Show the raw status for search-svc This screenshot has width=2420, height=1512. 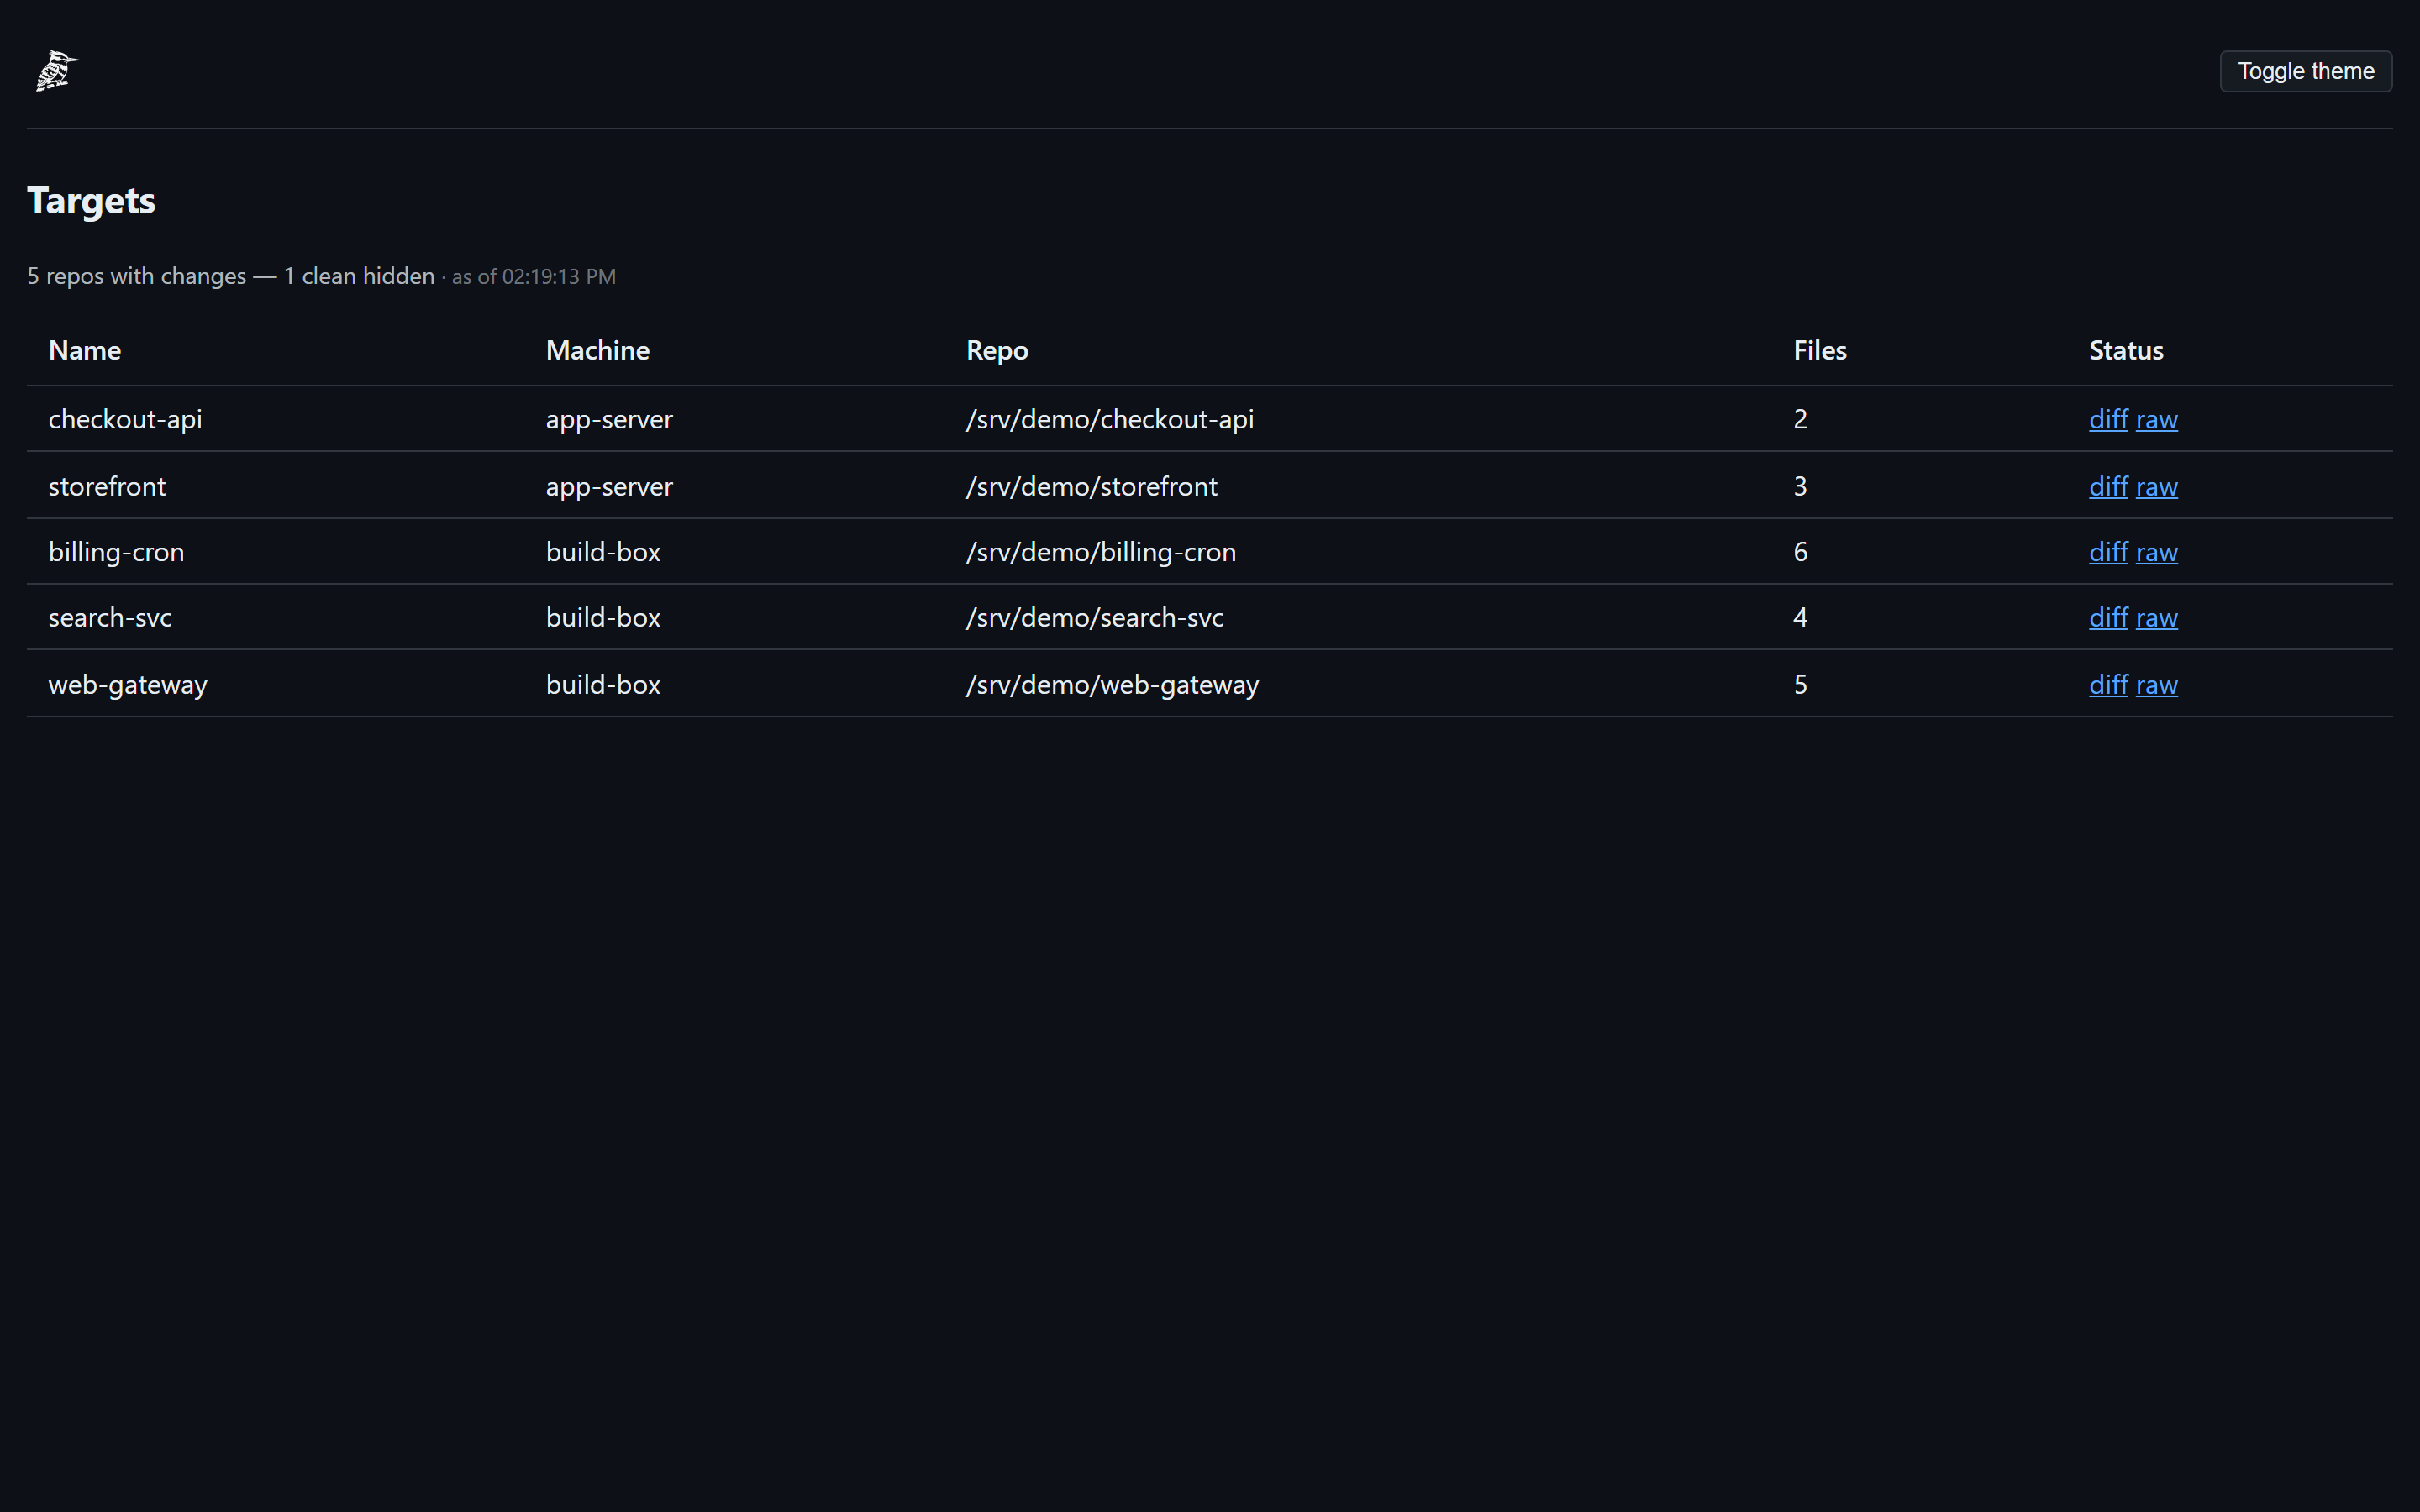coord(2156,617)
